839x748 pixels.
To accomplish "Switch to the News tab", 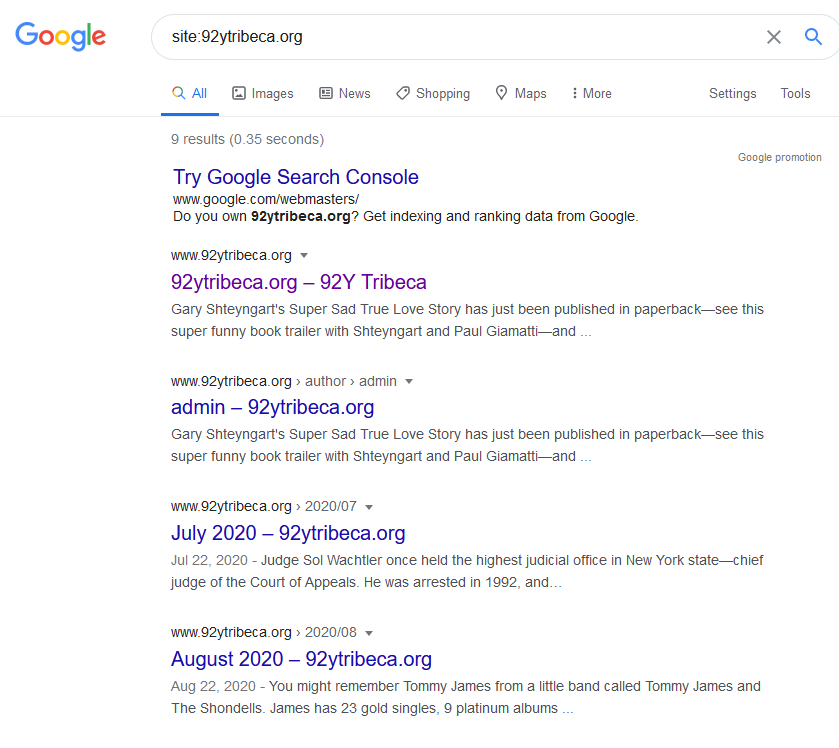I will click(x=345, y=94).
